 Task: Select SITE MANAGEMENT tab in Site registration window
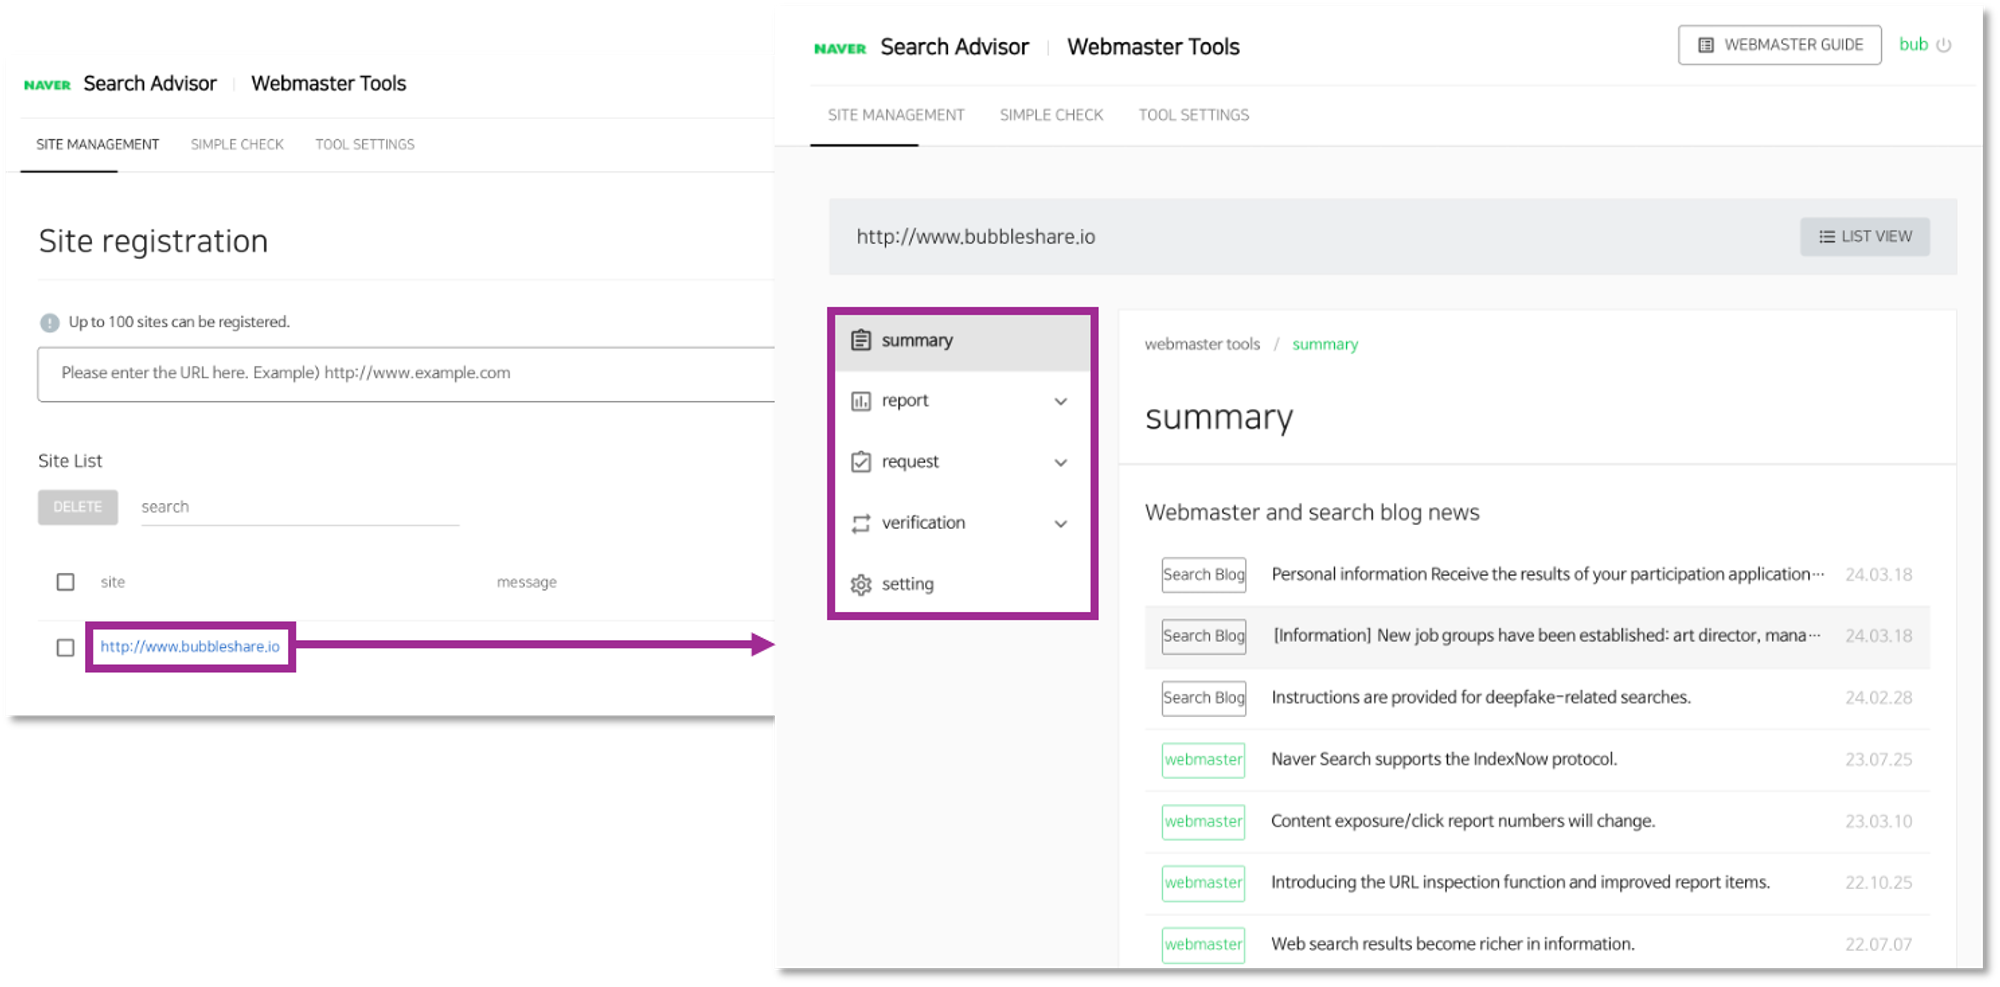98,145
